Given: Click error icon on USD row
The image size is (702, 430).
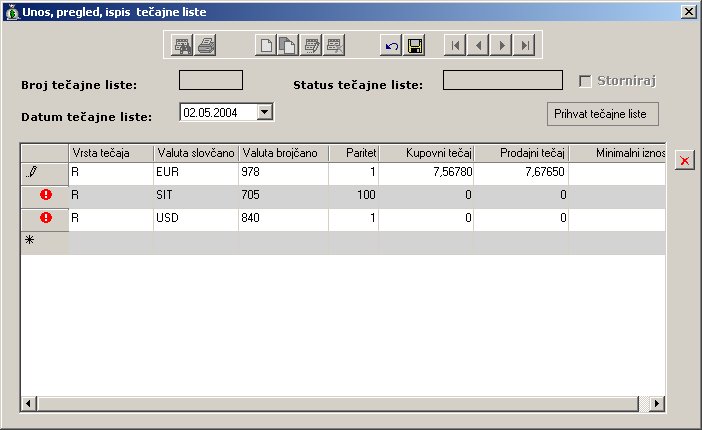Looking at the screenshot, I should coord(46,218).
